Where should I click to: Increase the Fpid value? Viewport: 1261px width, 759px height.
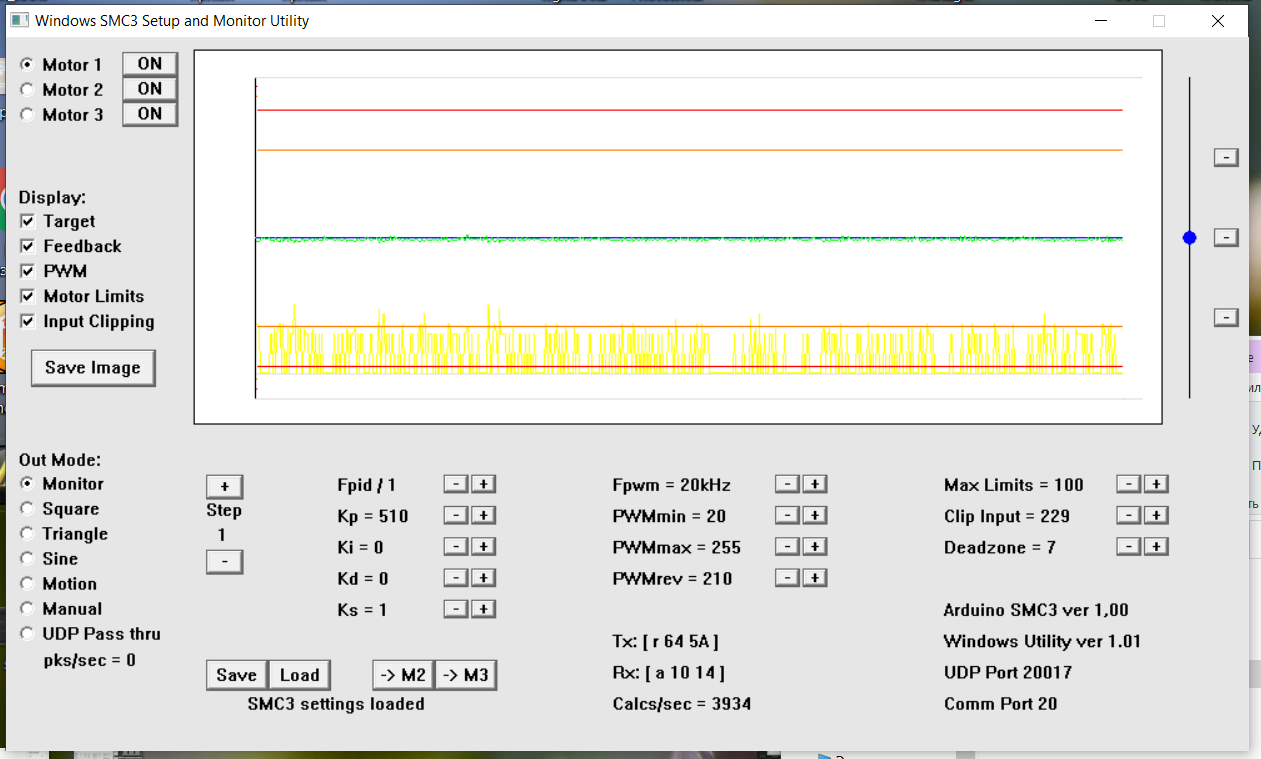pos(484,484)
